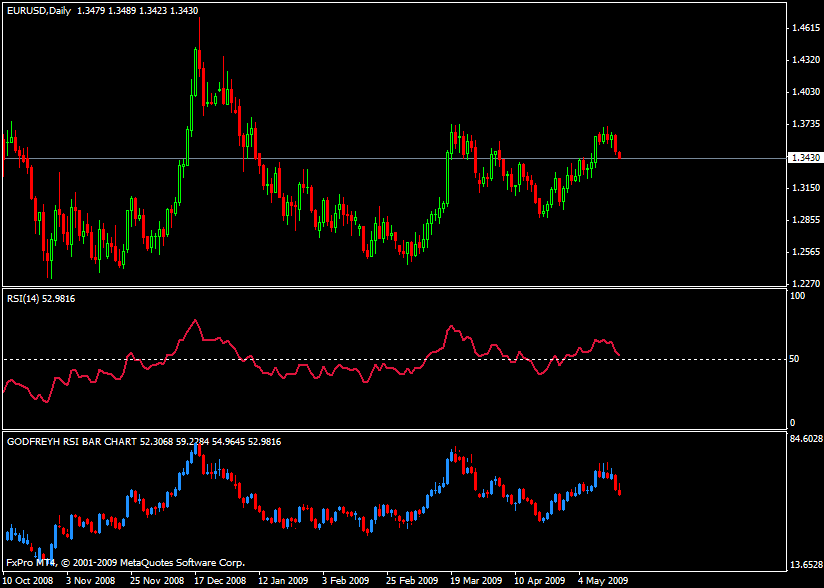Viewport: 824px width, 588px height.
Task: Click the FxPro MT4 MetaQuotes copyright text
Action: pos(125,562)
